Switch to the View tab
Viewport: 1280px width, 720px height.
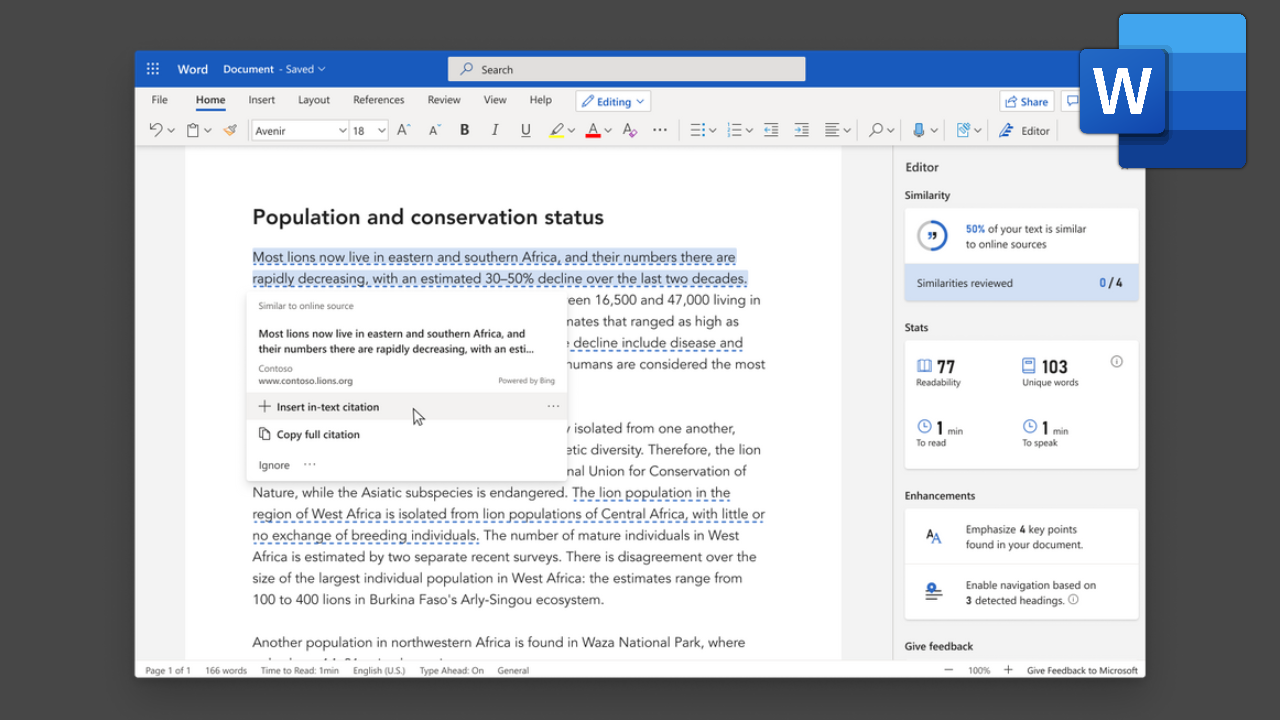pyautogui.click(x=495, y=100)
